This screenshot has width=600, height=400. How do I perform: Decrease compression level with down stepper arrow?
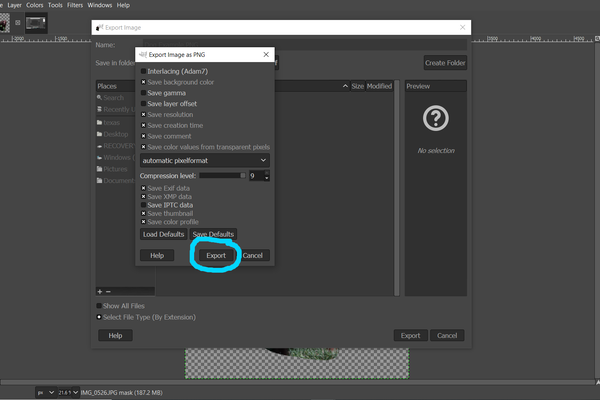pyautogui.click(x=267, y=178)
